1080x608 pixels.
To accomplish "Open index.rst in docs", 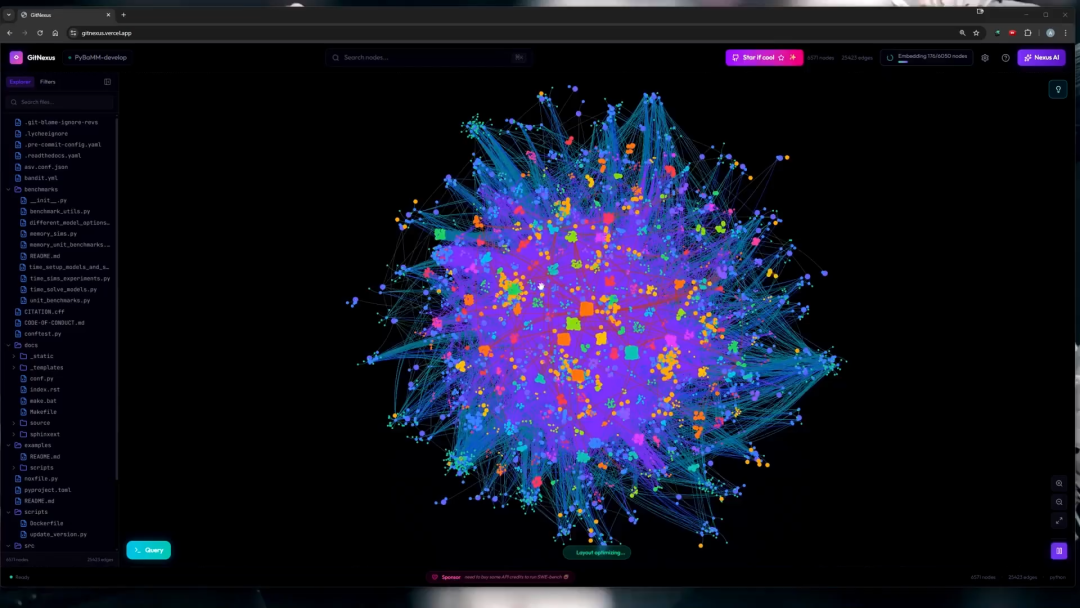I will (x=44, y=390).
